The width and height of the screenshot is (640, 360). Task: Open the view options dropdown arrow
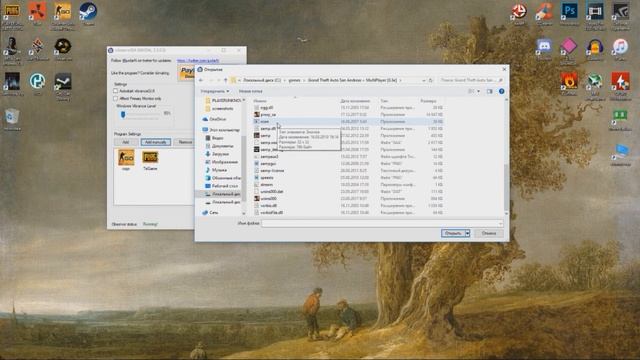point(479,91)
